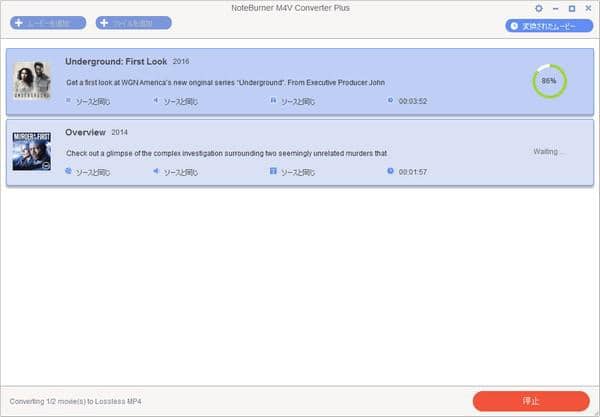Click the add file button
Viewport: 600px width, 417px height.
(133, 23)
